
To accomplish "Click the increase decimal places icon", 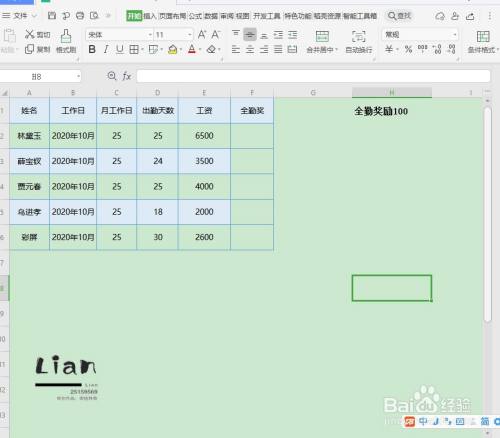I will coord(437,49).
